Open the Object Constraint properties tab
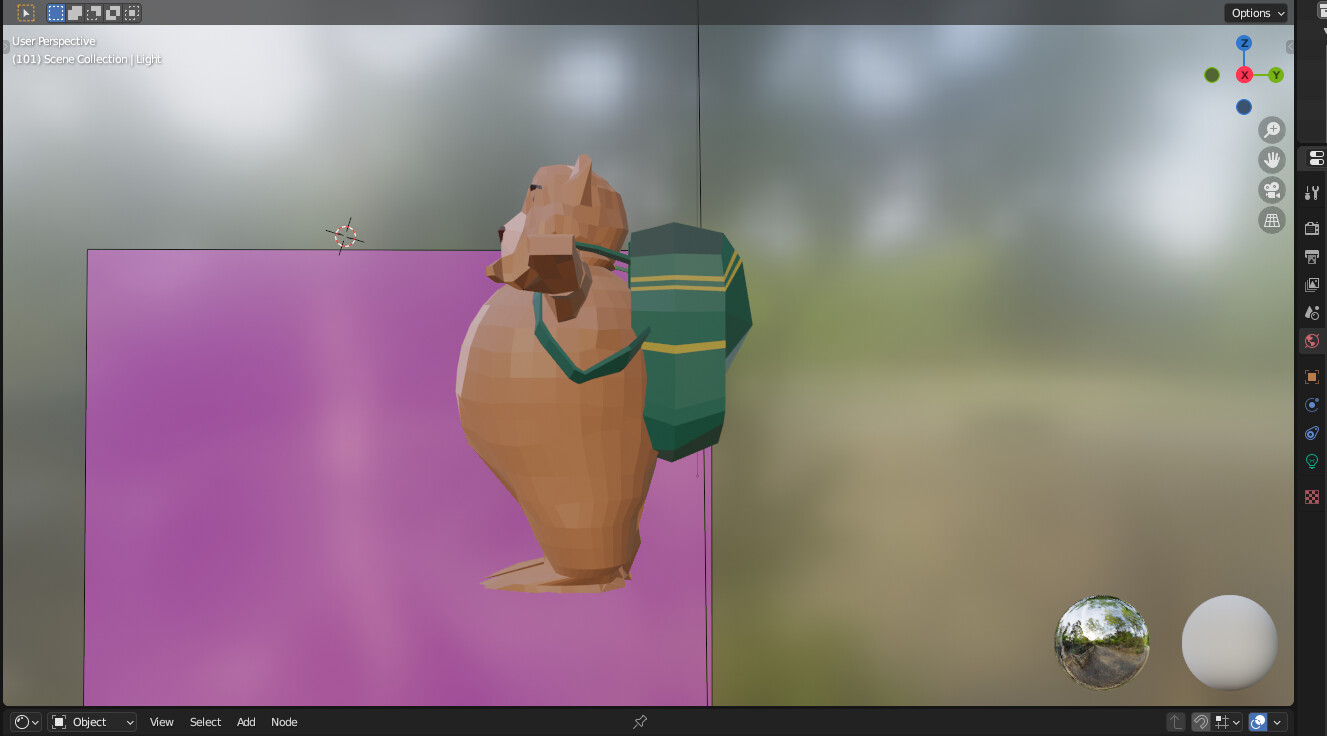The width and height of the screenshot is (1327, 736). [1312, 433]
